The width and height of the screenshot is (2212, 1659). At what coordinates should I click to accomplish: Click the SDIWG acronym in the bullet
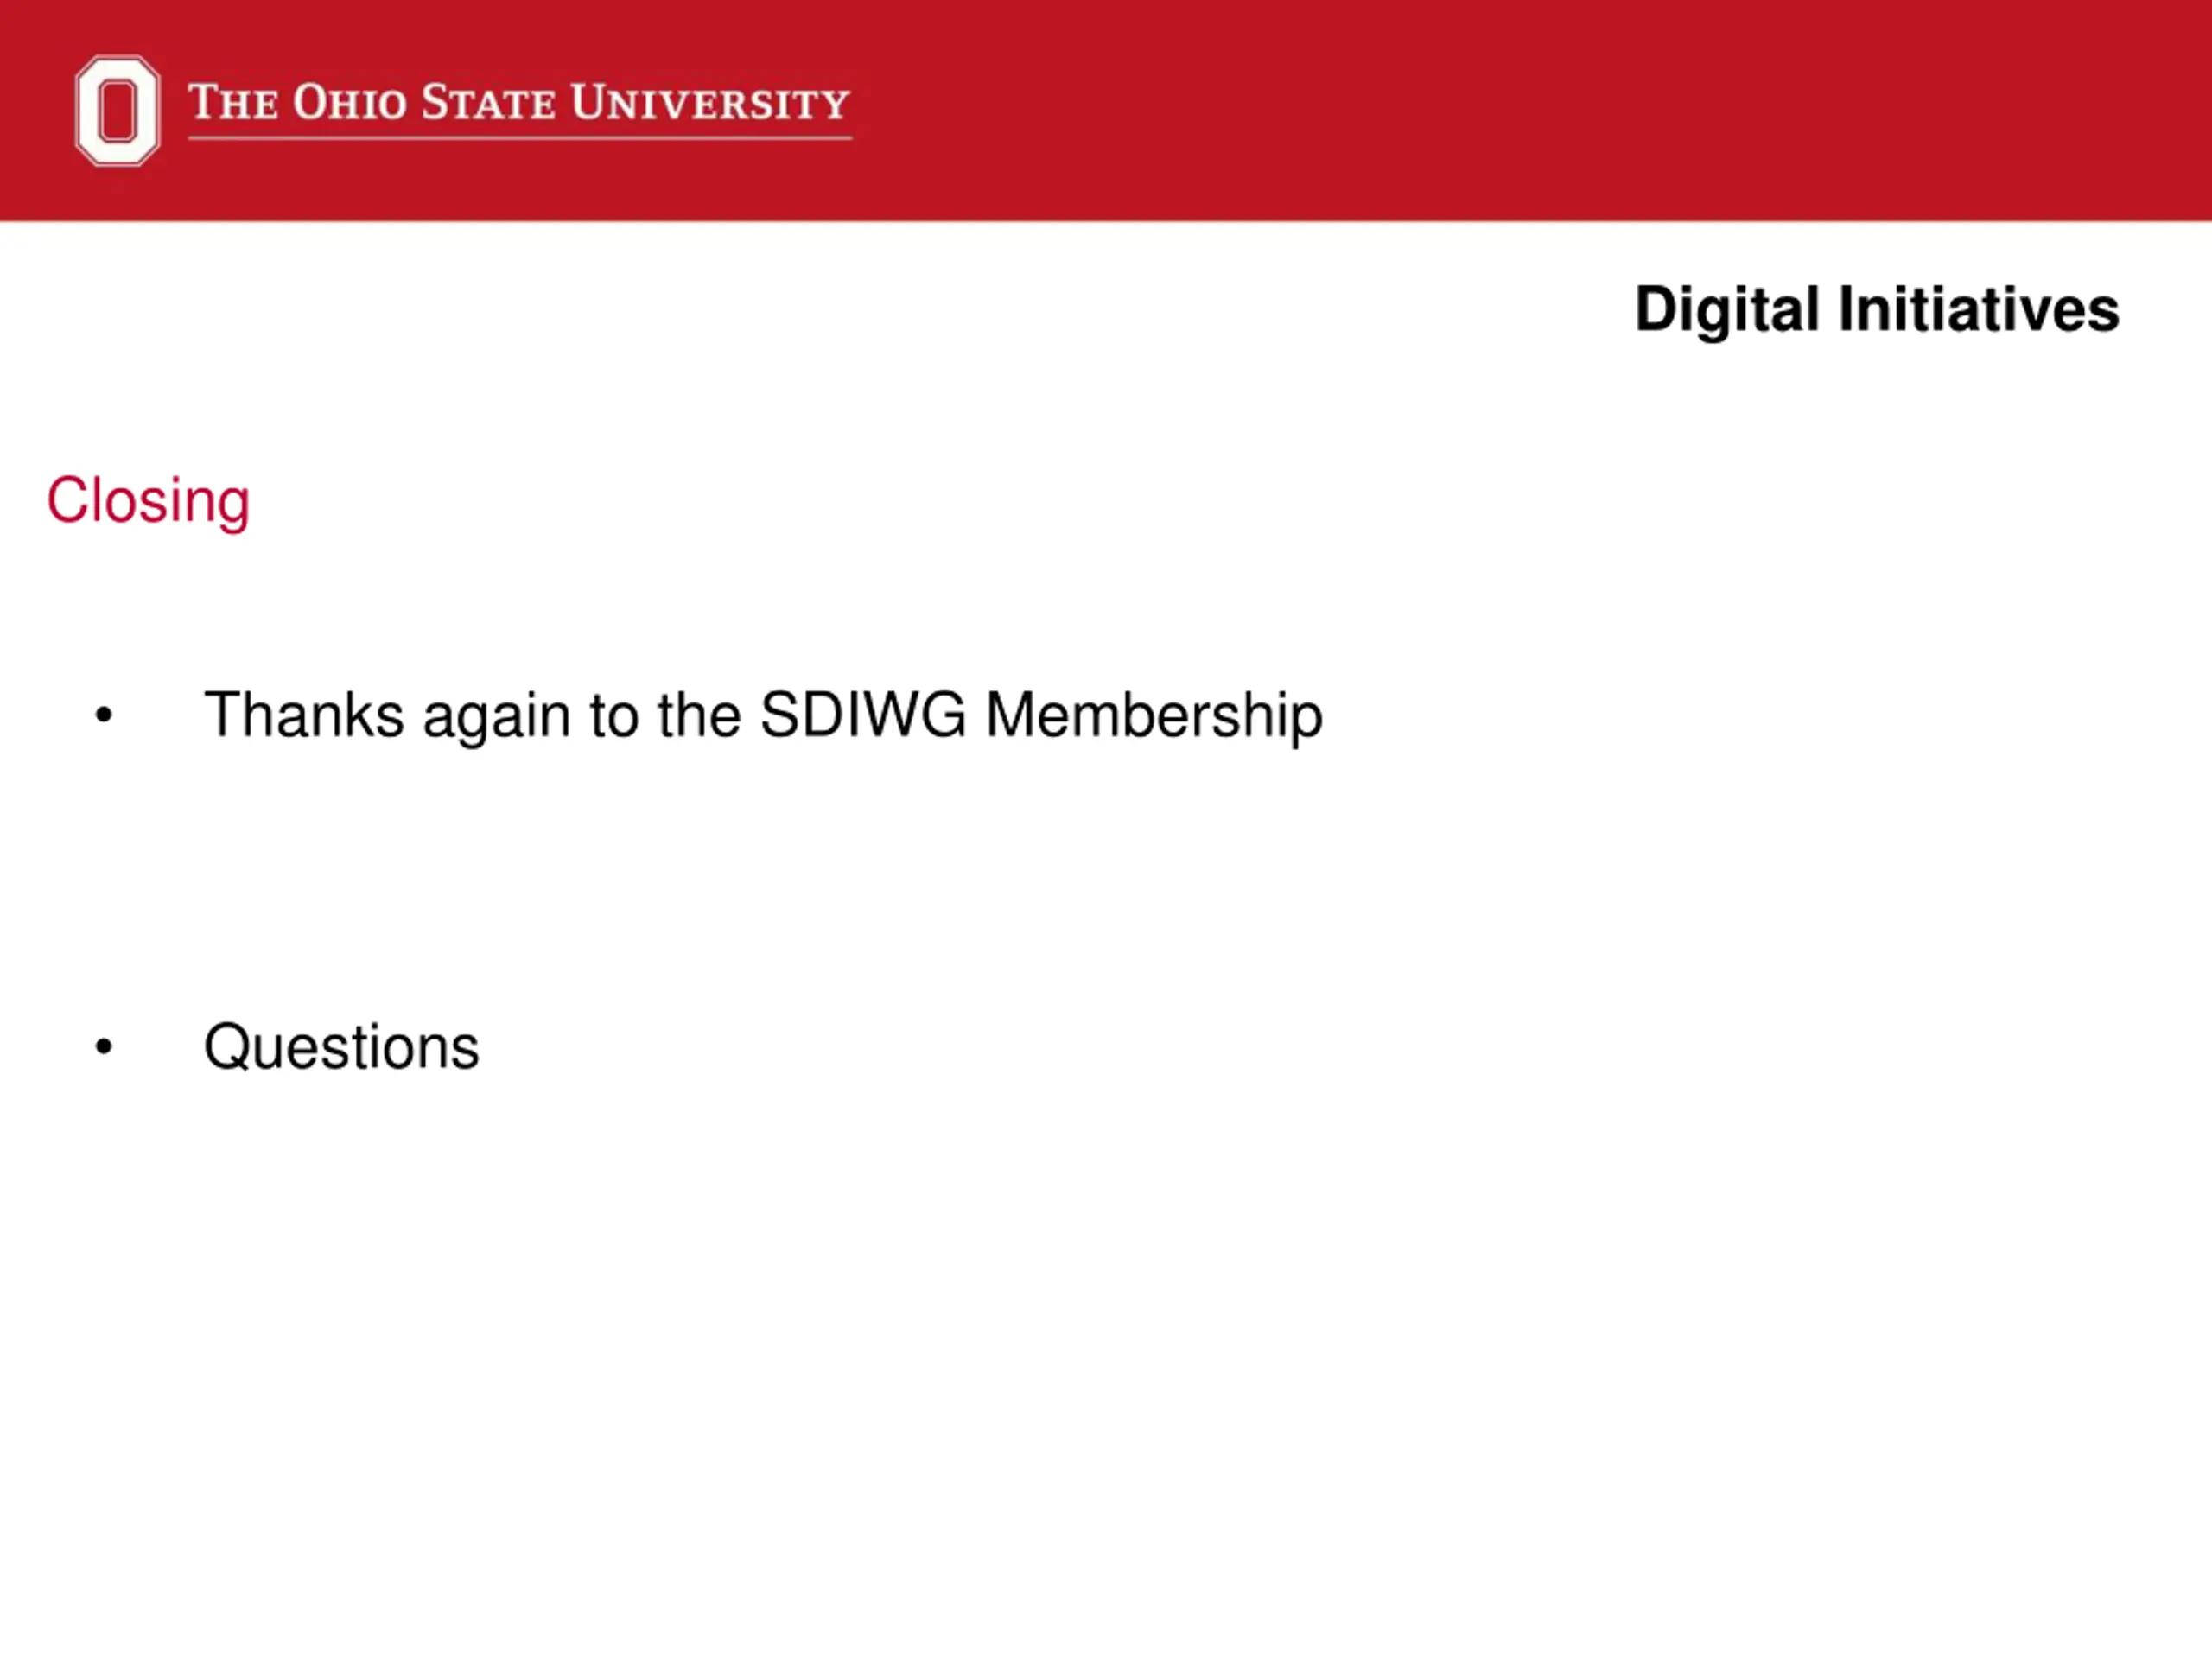click(863, 715)
